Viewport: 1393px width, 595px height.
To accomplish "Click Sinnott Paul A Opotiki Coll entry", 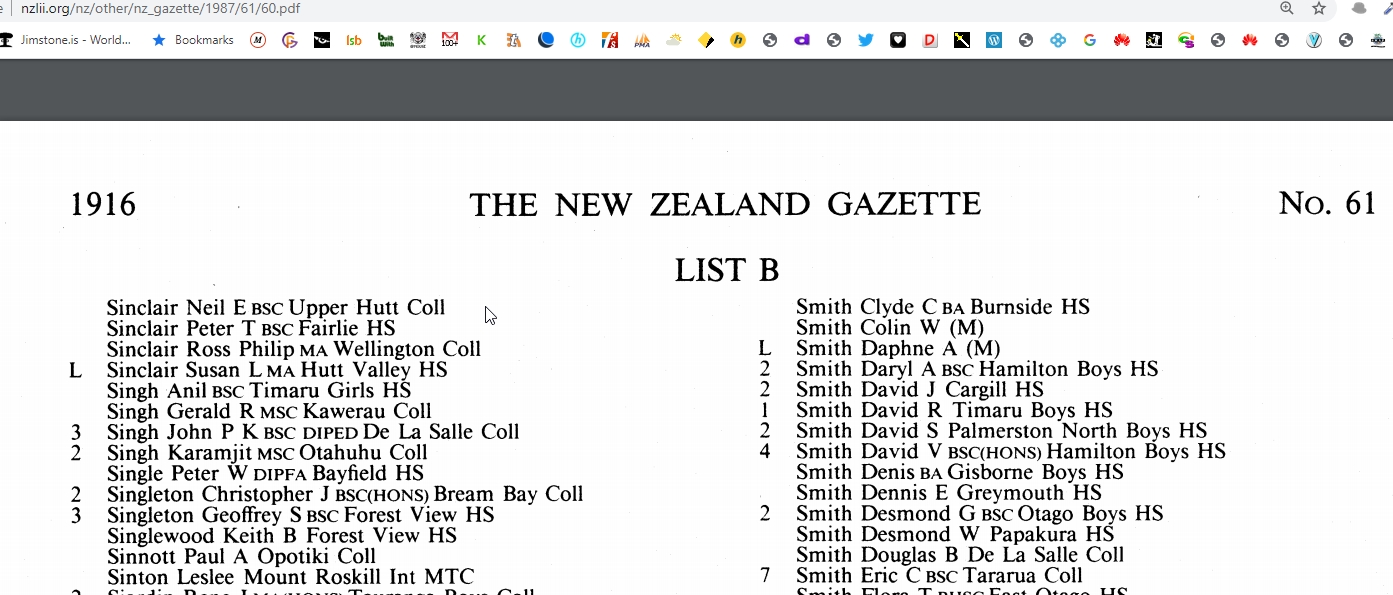I will [x=241, y=557].
